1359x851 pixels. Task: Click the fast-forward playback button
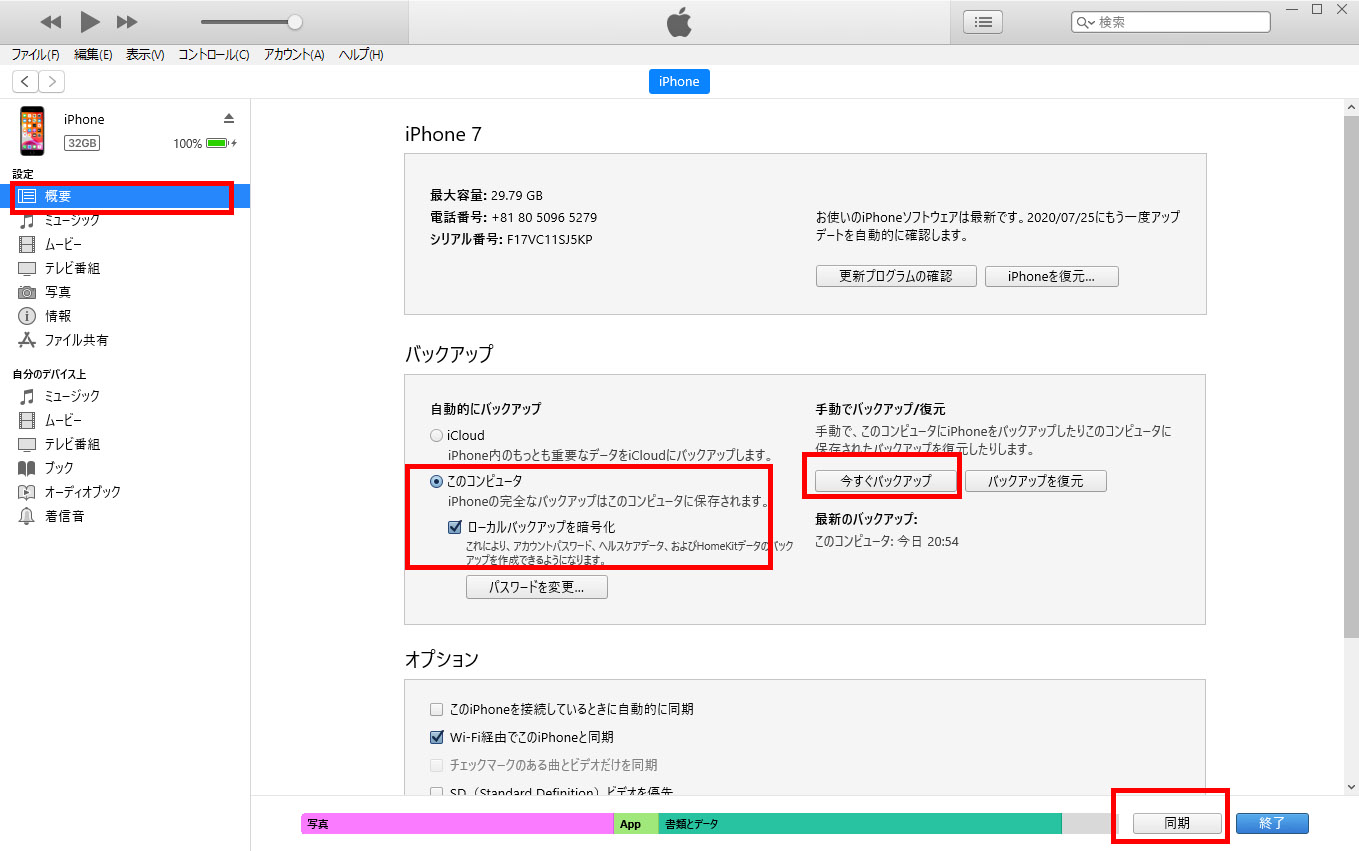pos(127,22)
